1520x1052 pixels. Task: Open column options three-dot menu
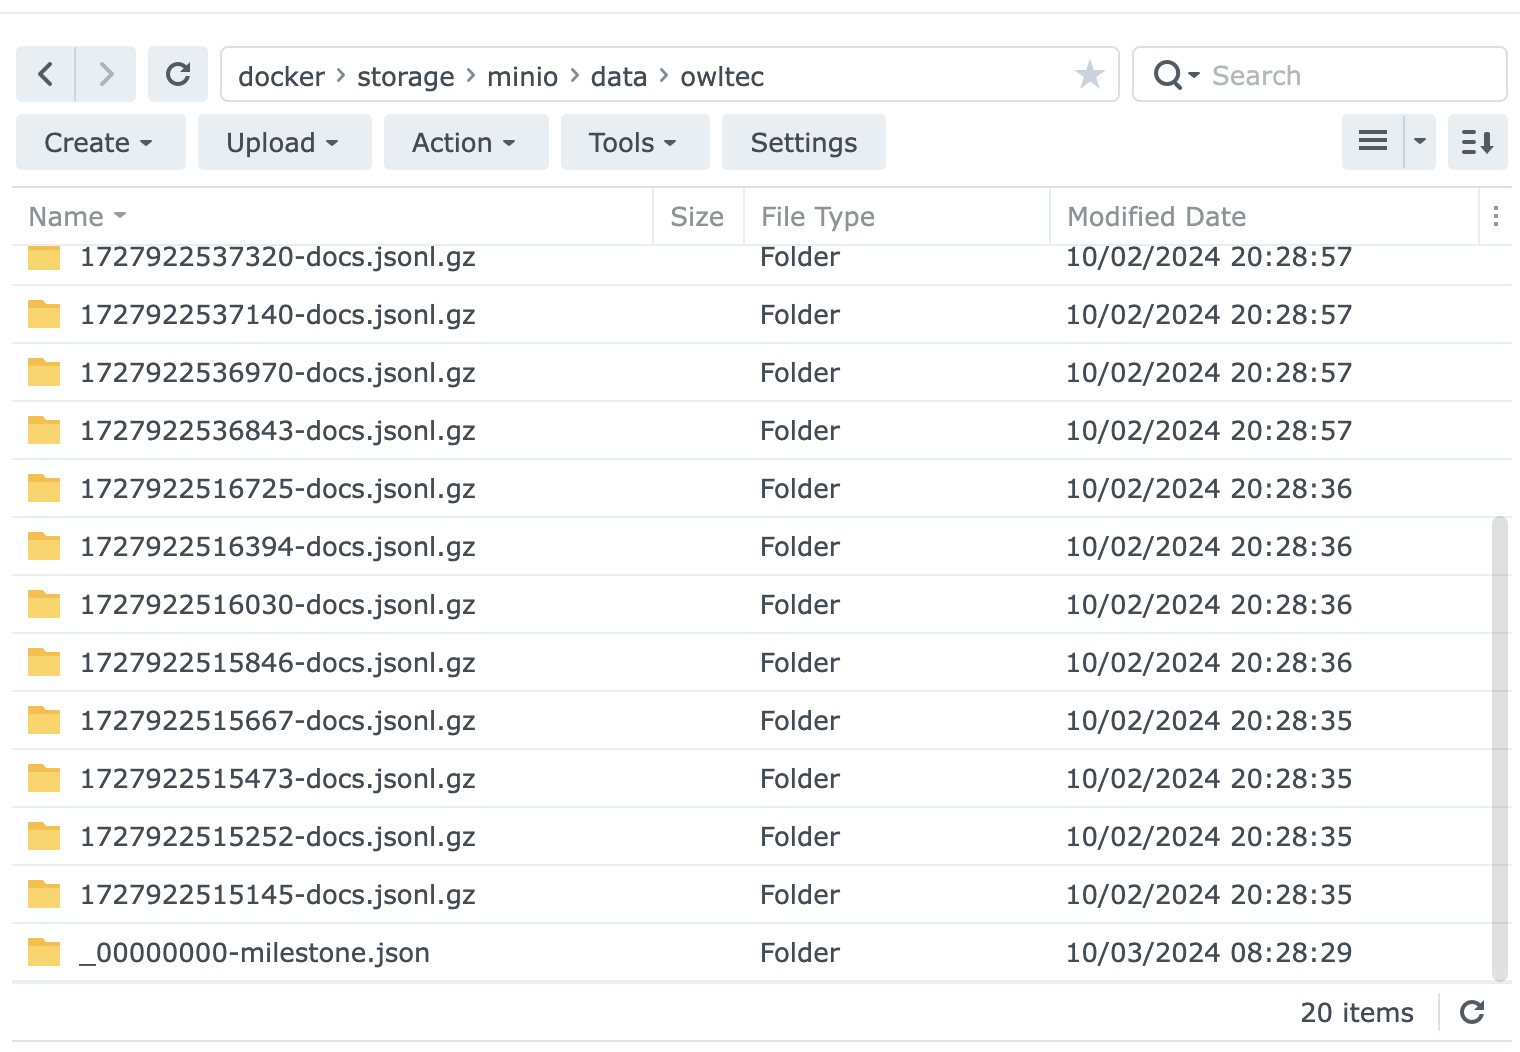tap(1495, 216)
